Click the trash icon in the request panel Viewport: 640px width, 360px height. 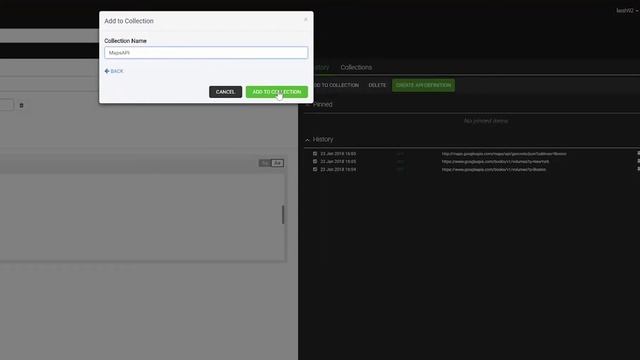pos(22,105)
